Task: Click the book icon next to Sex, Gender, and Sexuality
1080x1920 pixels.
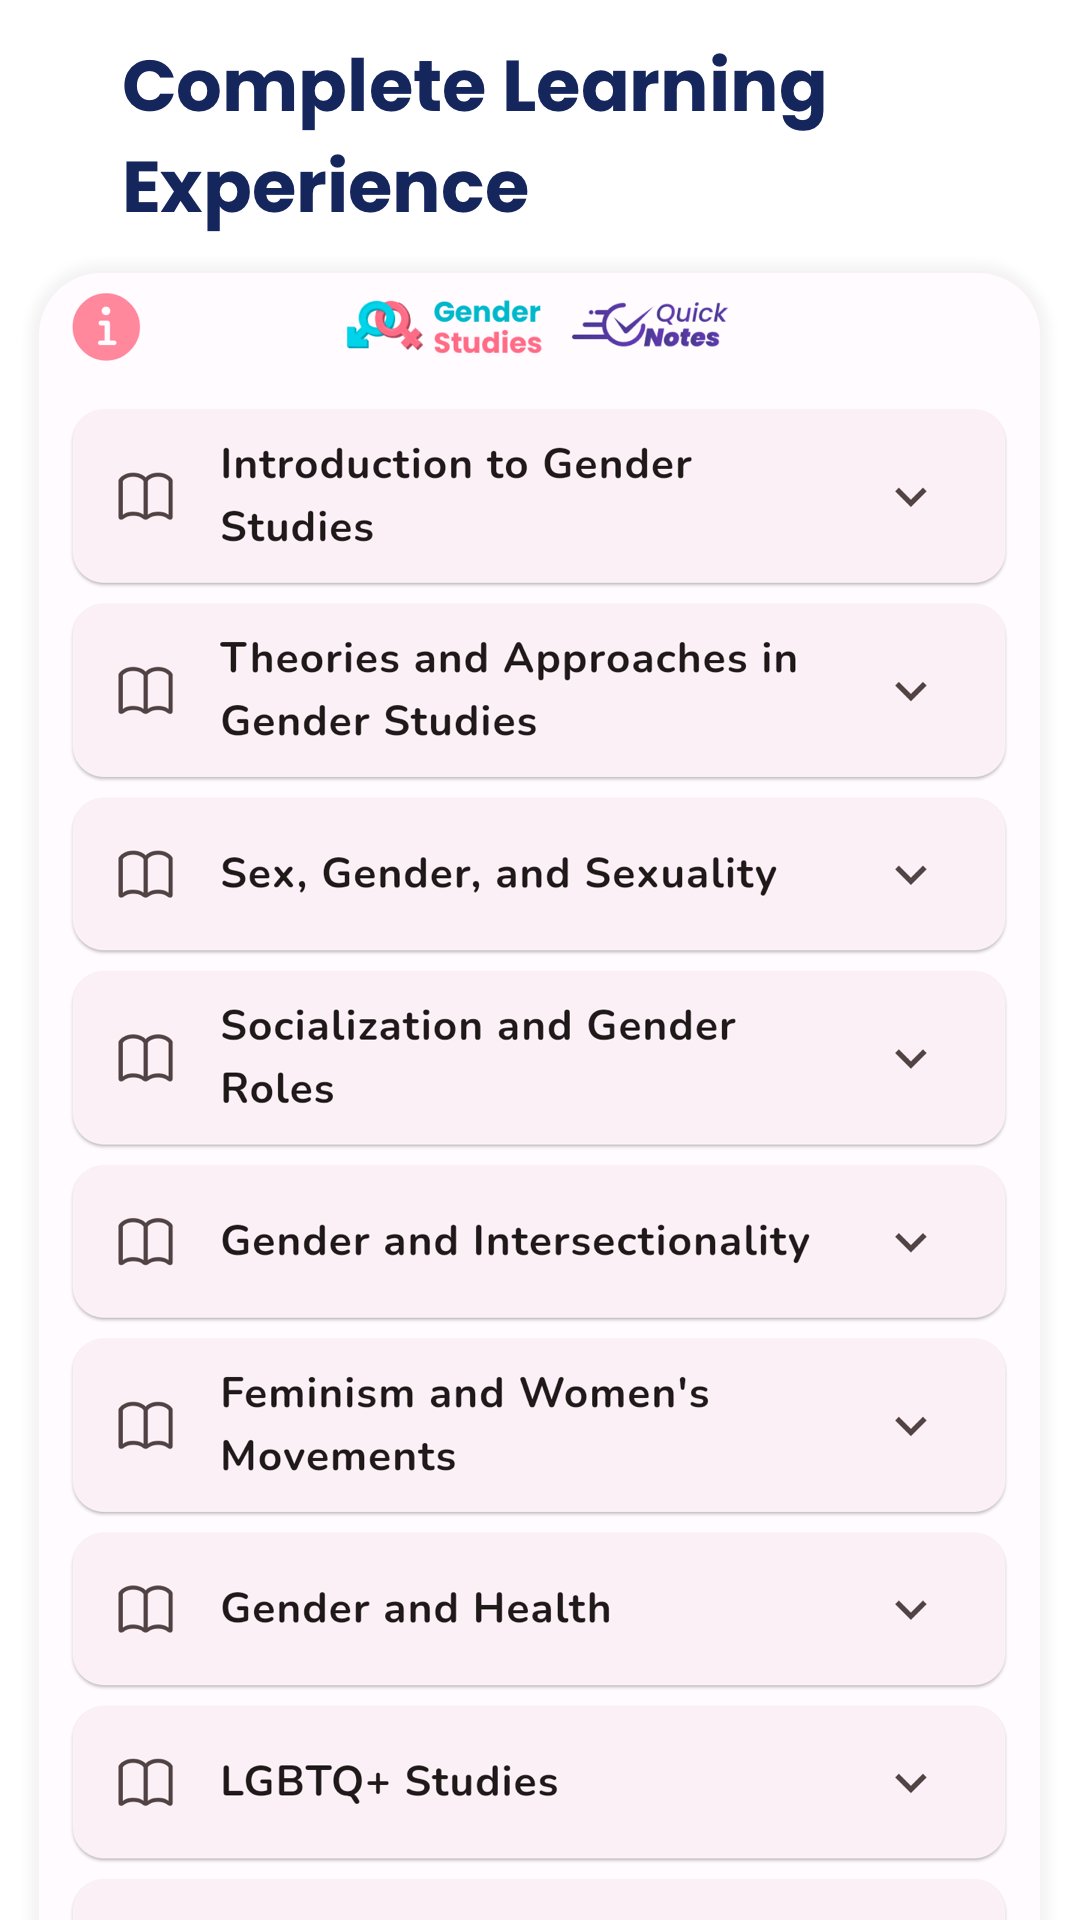Action: pyautogui.click(x=148, y=872)
